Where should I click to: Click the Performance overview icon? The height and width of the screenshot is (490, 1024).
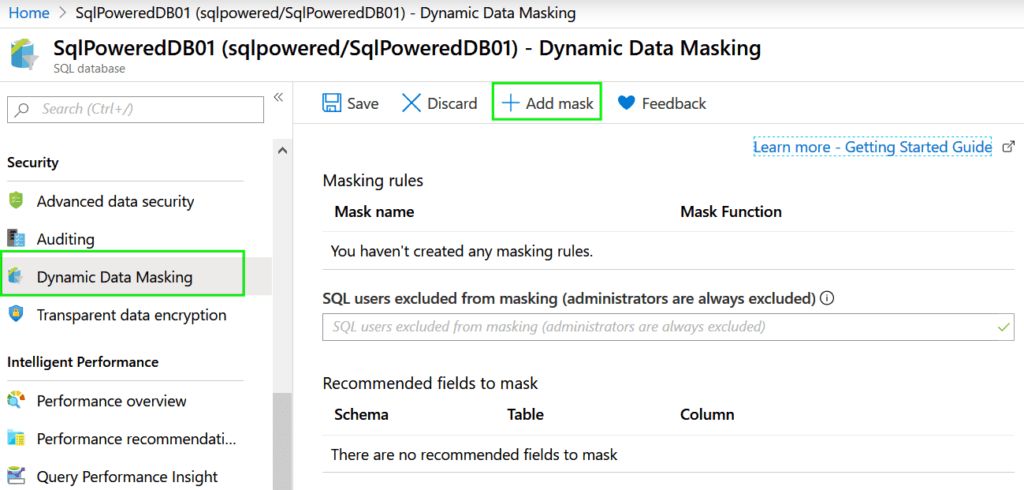click(x=16, y=400)
